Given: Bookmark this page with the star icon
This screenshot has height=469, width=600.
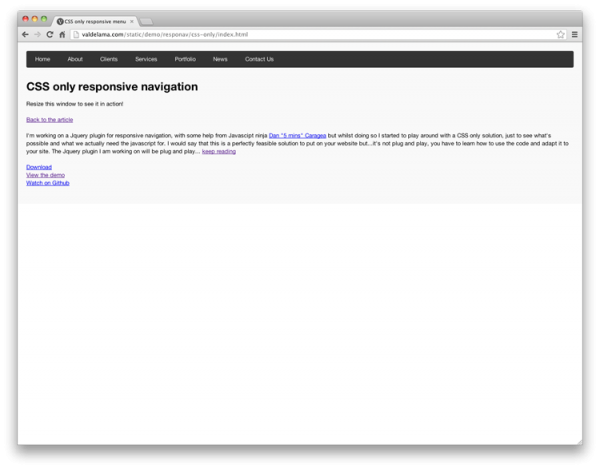Looking at the screenshot, I should click(x=561, y=34).
